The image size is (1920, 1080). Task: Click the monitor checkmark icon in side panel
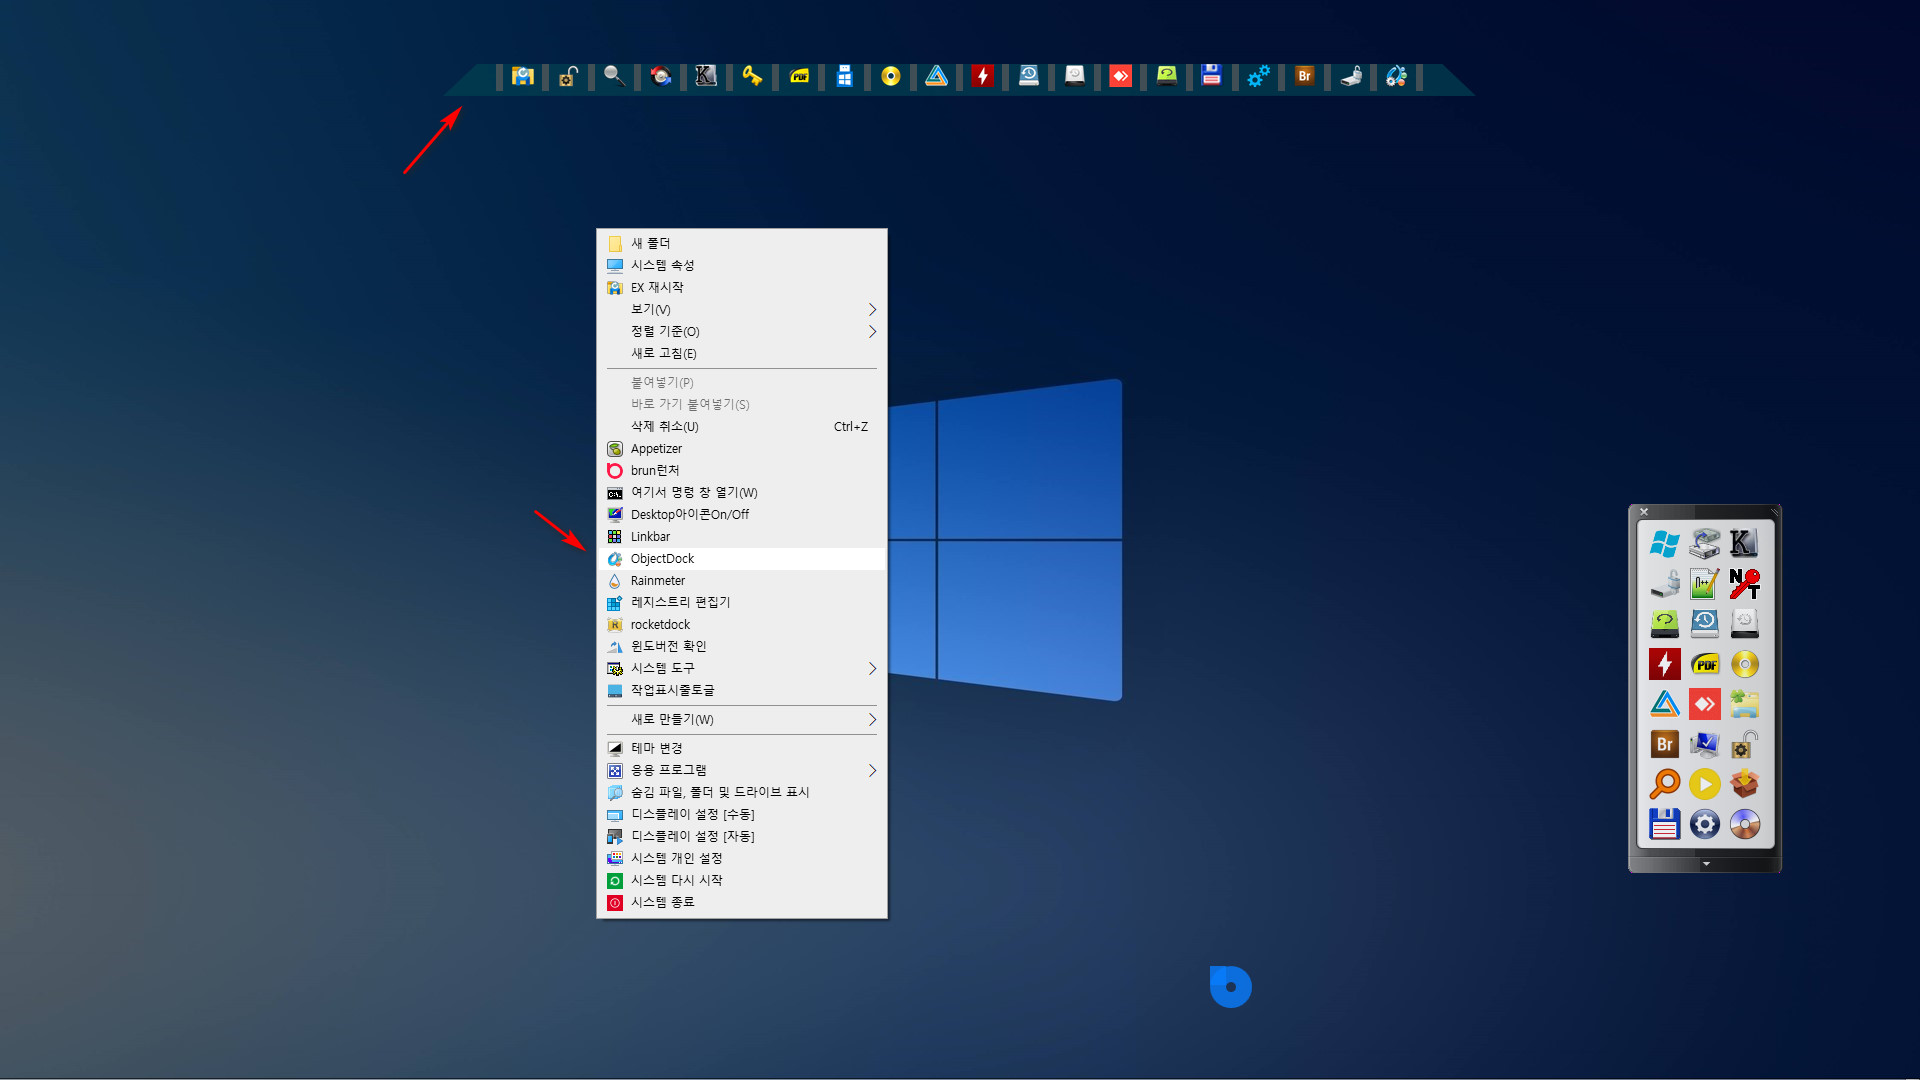1705,744
